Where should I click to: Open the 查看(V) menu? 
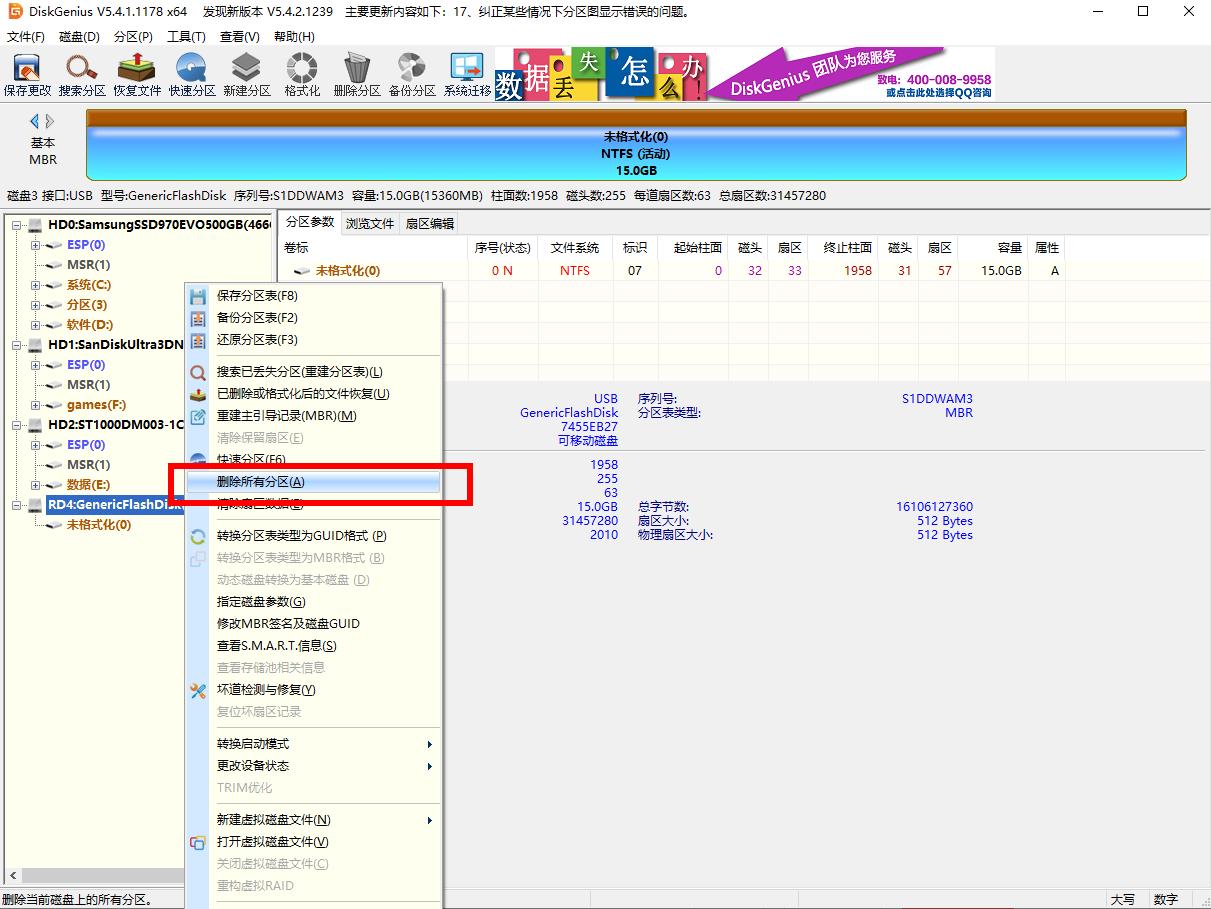click(236, 36)
